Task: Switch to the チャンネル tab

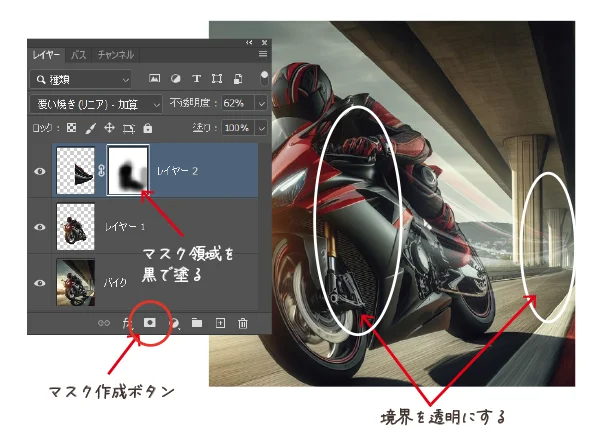Action: coord(116,55)
